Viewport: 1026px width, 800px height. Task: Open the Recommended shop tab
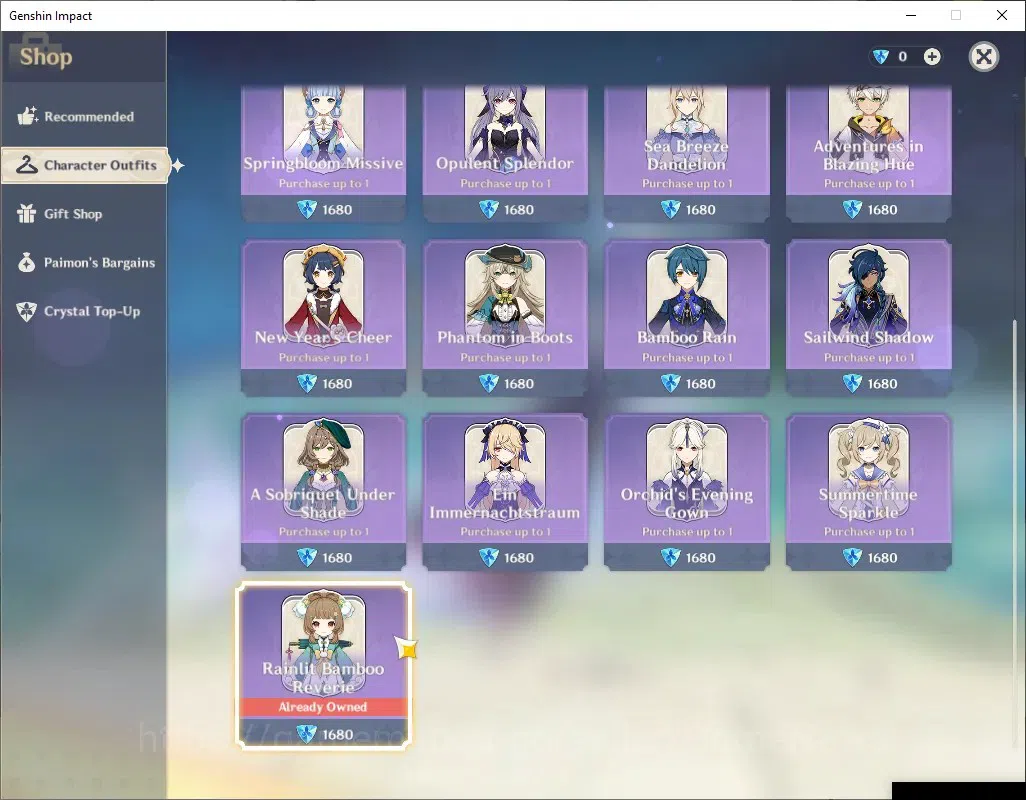84,116
